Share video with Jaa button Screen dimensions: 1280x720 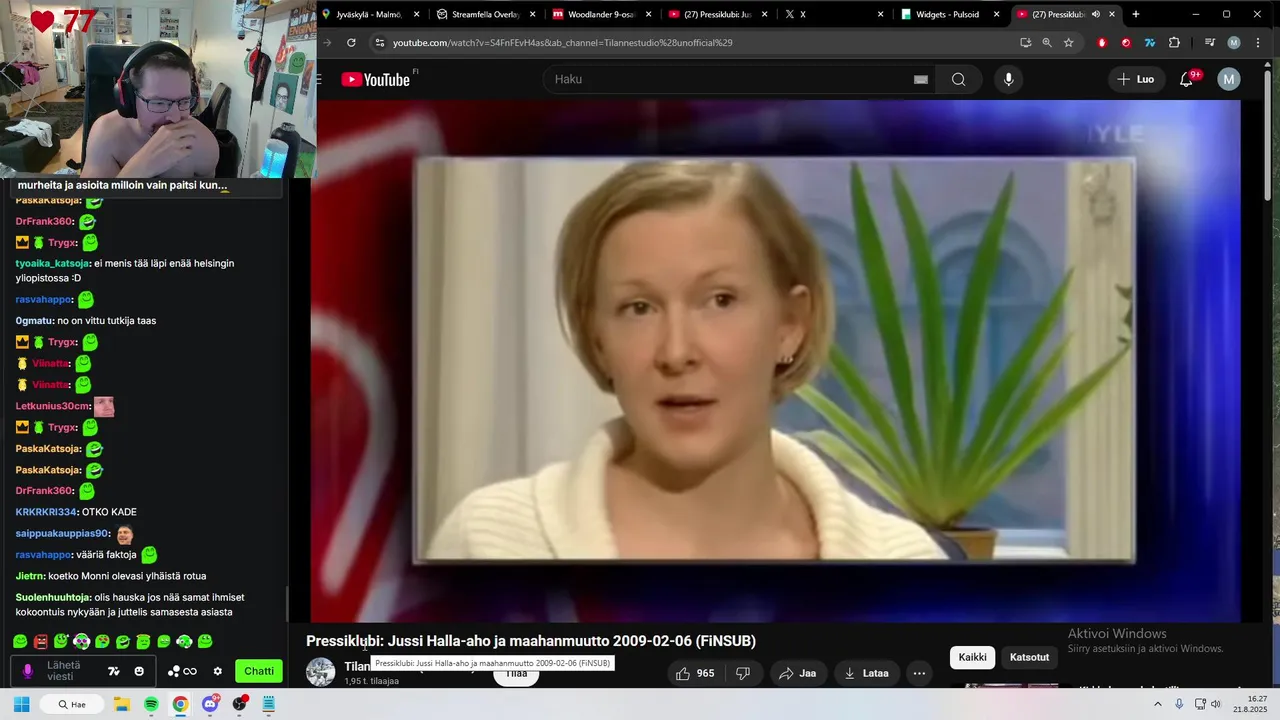[x=797, y=673]
